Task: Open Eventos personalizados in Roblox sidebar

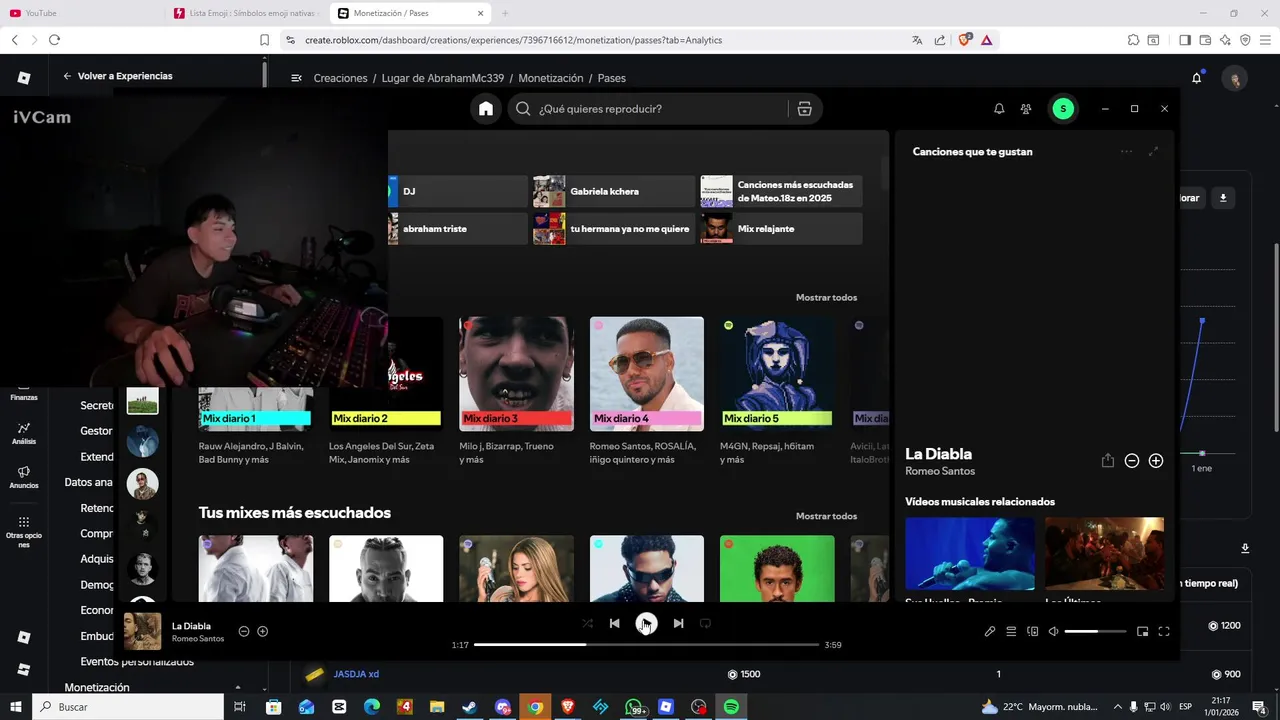Action: pos(137,662)
